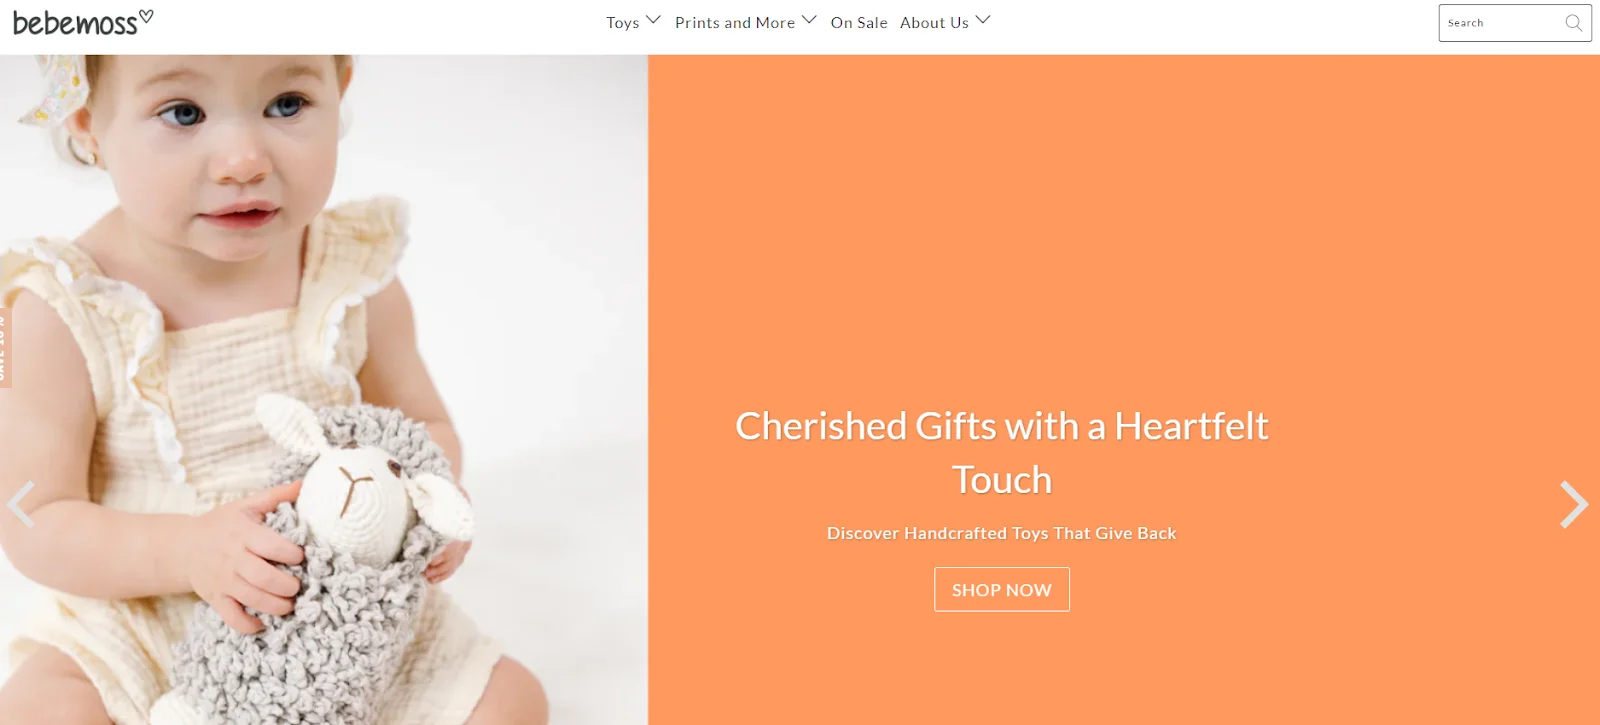Expand the Toys dropdown chevron
The image size is (1600, 725).
pyautogui.click(x=653, y=20)
